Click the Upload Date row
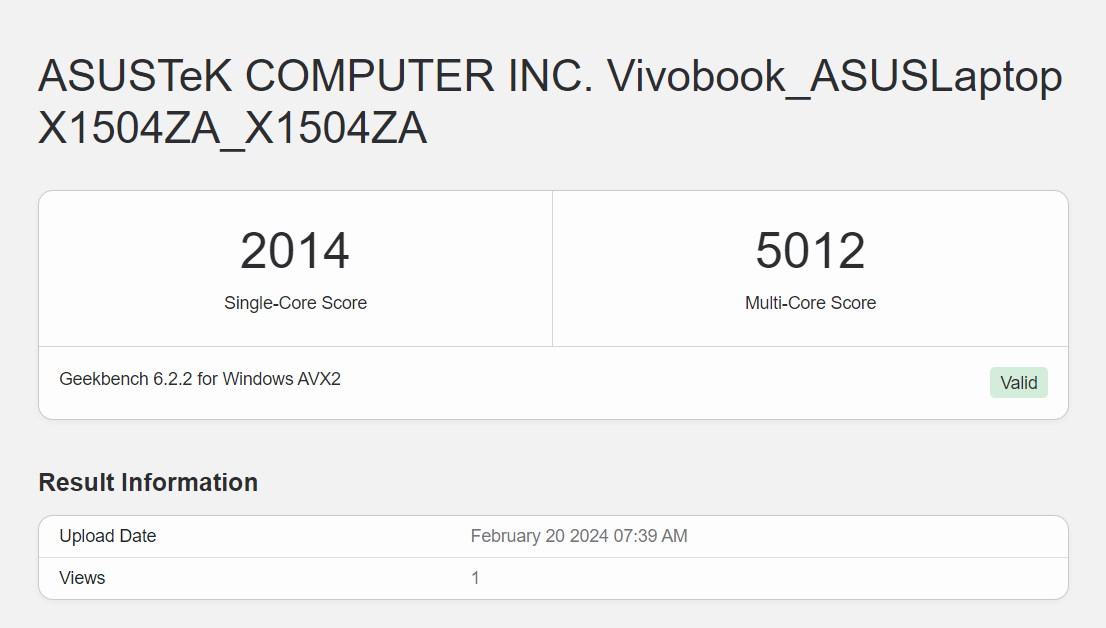Screen dimensions: 1106x628 553,536
